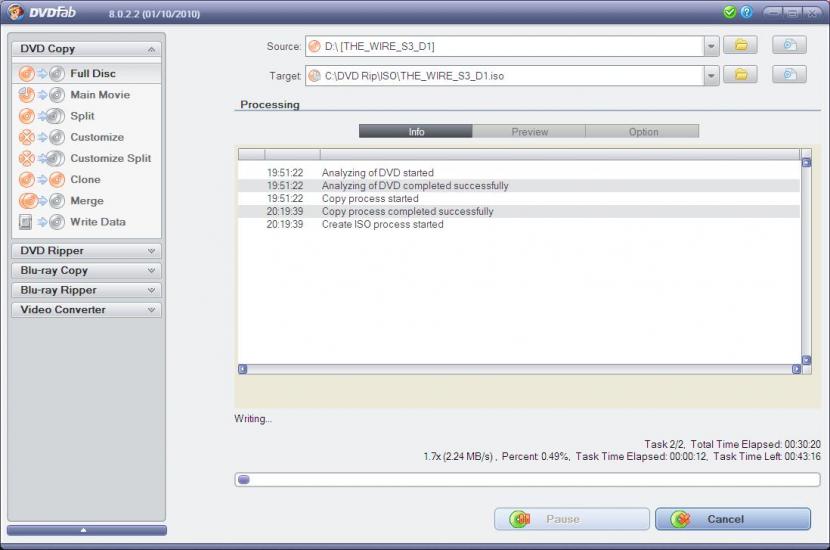Open the Source dropdown arrow

(711, 46)
